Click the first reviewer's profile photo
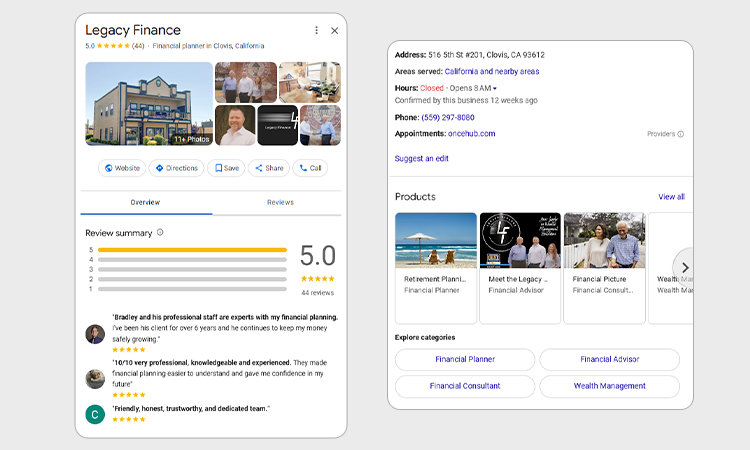 tap(95, 334)
